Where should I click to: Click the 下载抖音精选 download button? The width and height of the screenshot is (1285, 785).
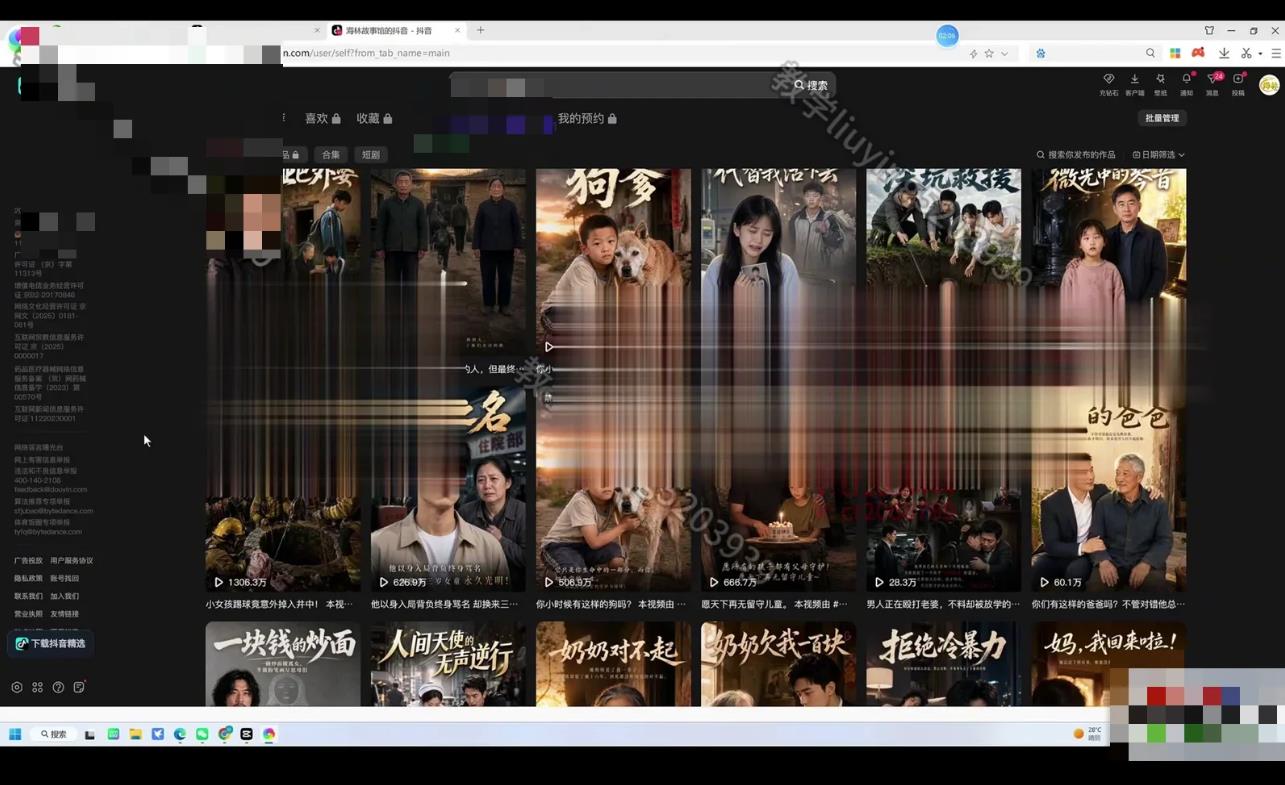click(x=50, y=644)
